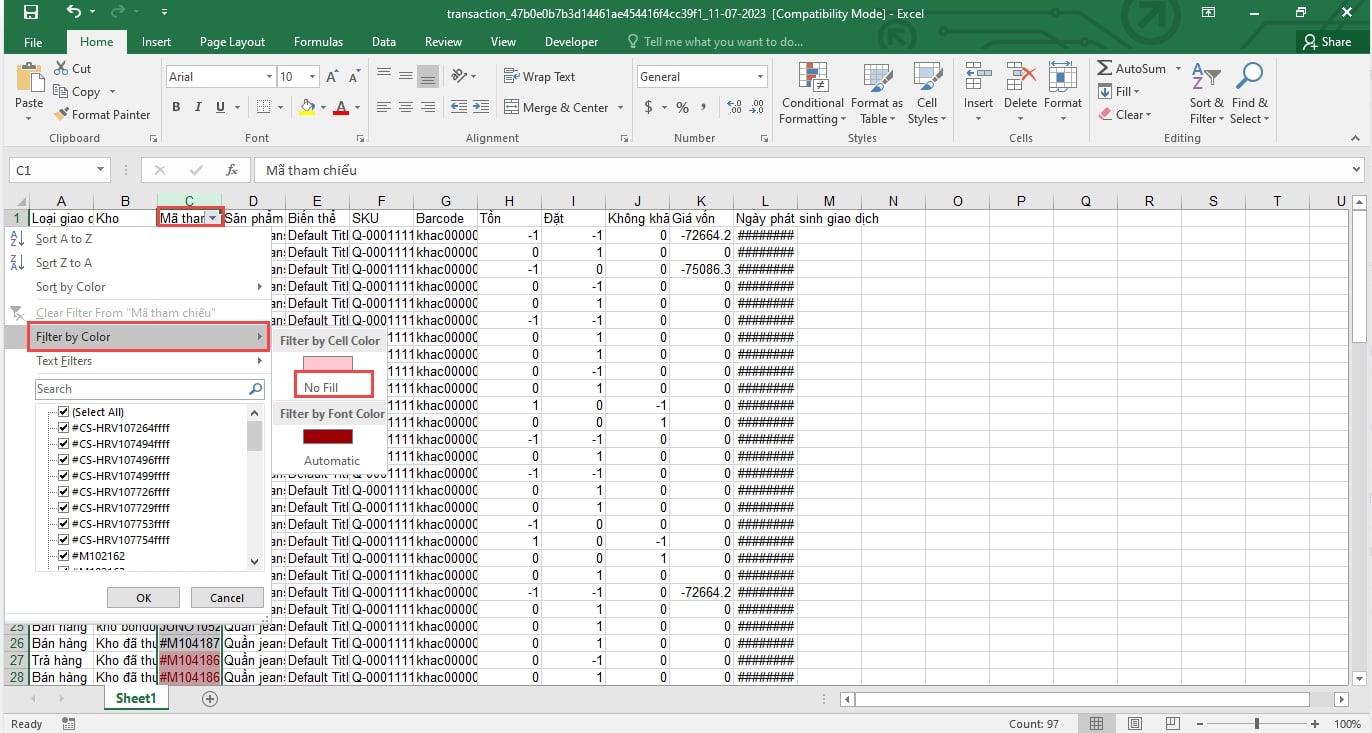Click the AutoSum icon

tap(1106, 69)
